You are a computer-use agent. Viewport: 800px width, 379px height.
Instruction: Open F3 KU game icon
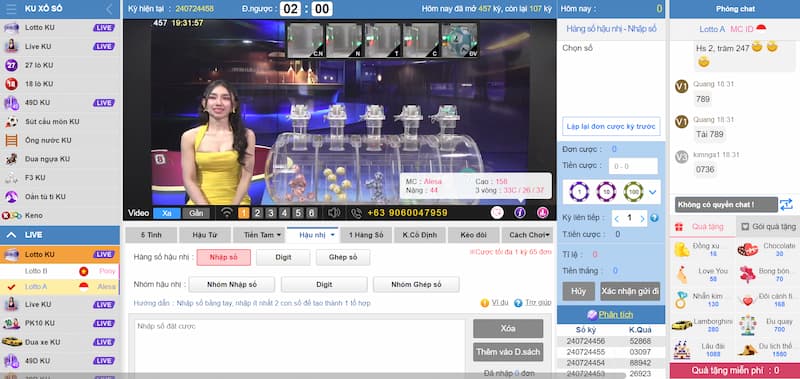(x=11, y=178)
